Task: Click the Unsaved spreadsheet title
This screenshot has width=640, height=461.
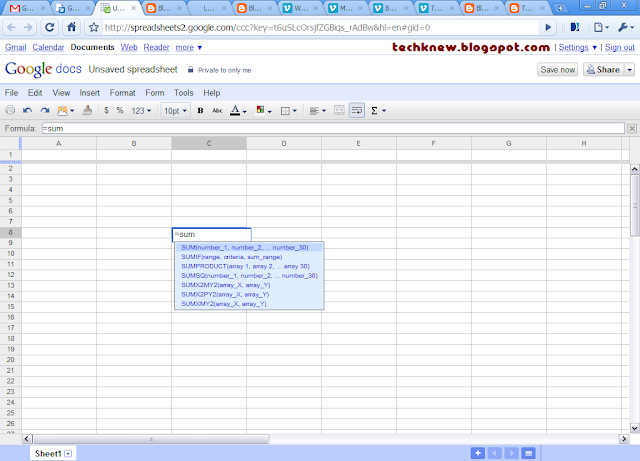Action: (x=133, y=69)
